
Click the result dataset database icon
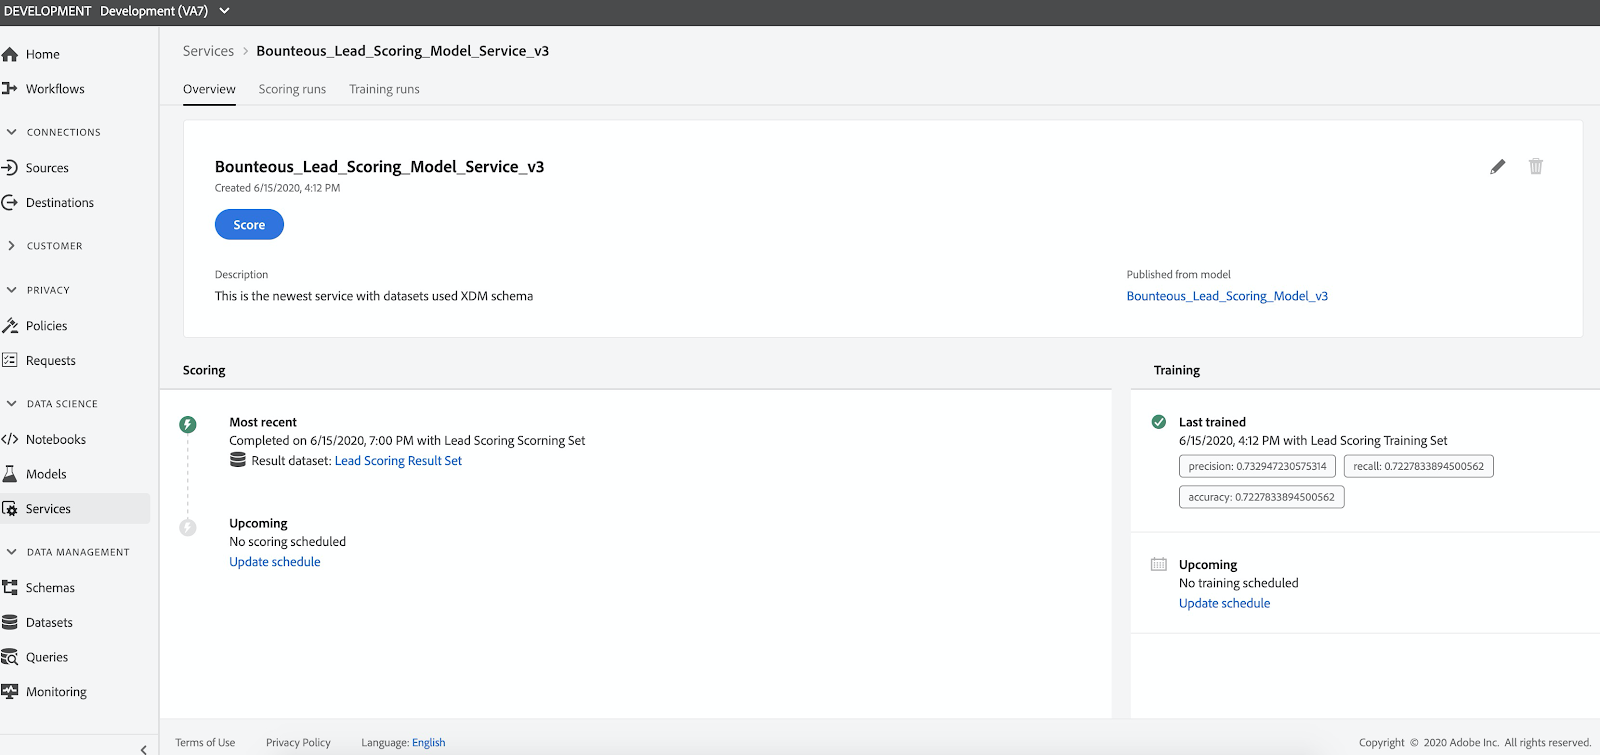[x=238, y=460]
